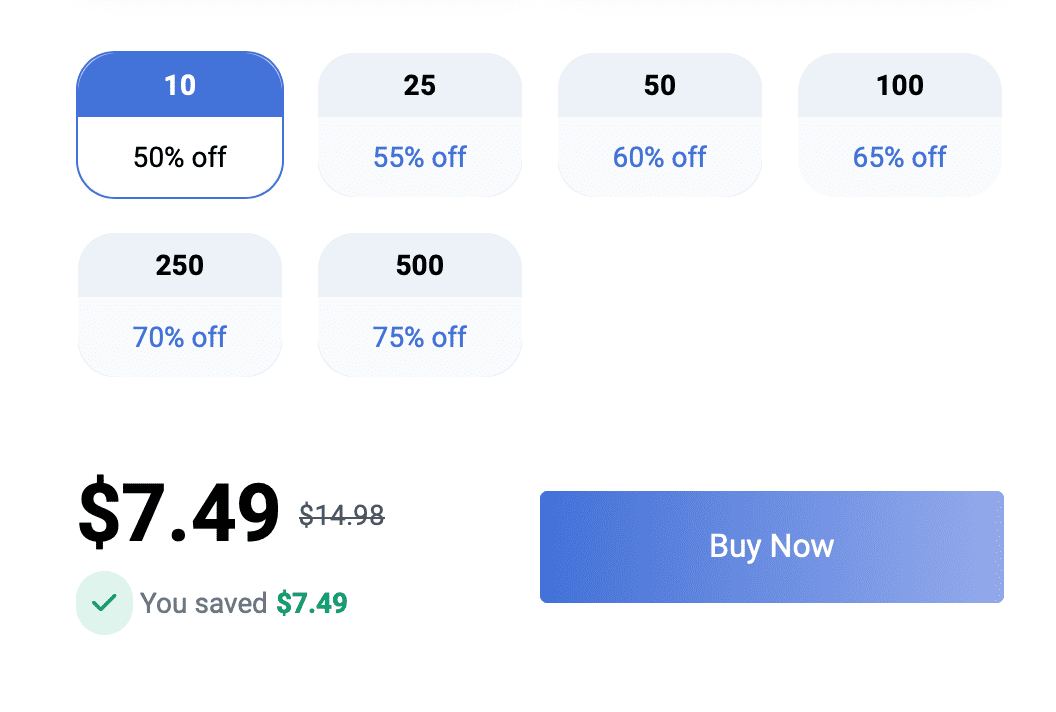
Task: Click the 55% off discount label
Action: point(419,157)
